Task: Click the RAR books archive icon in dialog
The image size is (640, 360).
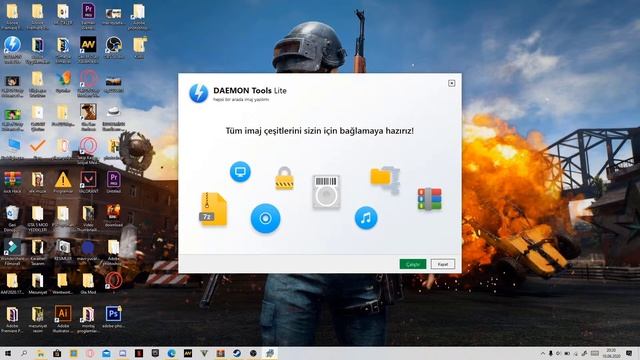Action: click(429, 199)
